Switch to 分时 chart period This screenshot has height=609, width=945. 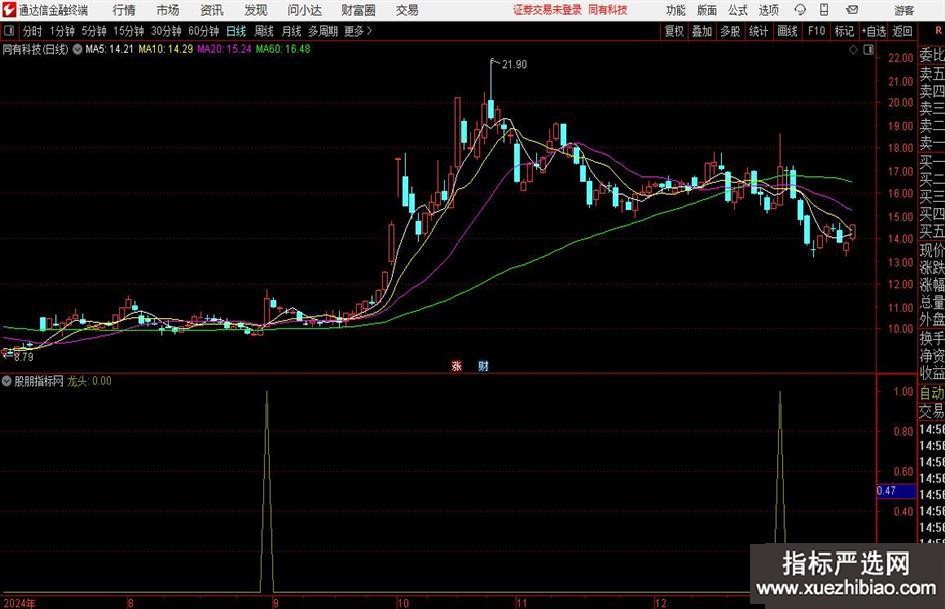pyautogui.click(x=32, y=31)
